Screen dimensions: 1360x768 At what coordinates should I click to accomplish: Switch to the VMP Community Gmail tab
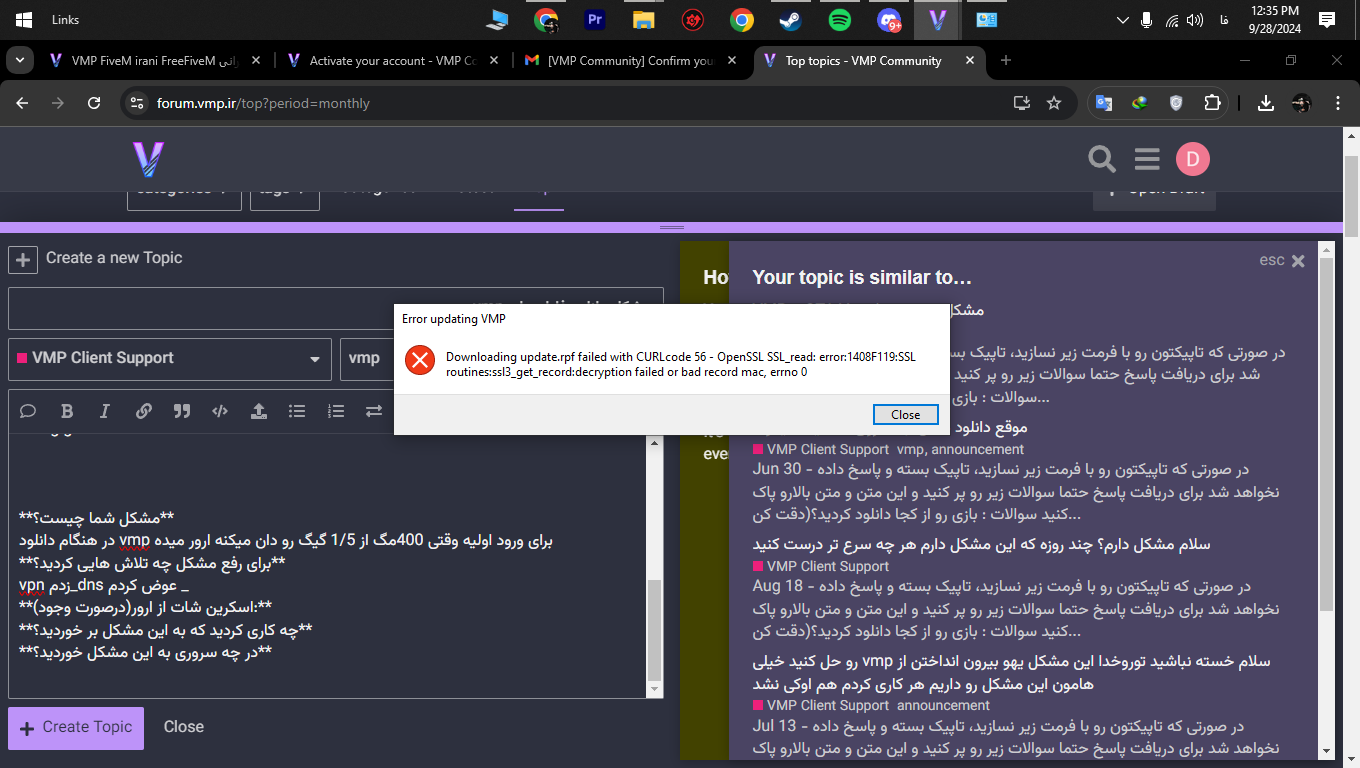[x=620, y=61]
